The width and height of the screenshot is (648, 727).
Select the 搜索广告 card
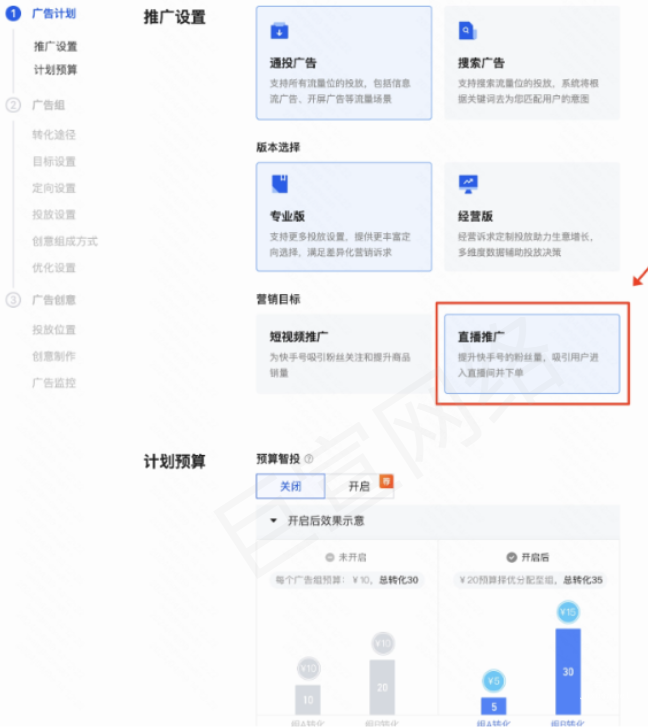tap(532, 63)
